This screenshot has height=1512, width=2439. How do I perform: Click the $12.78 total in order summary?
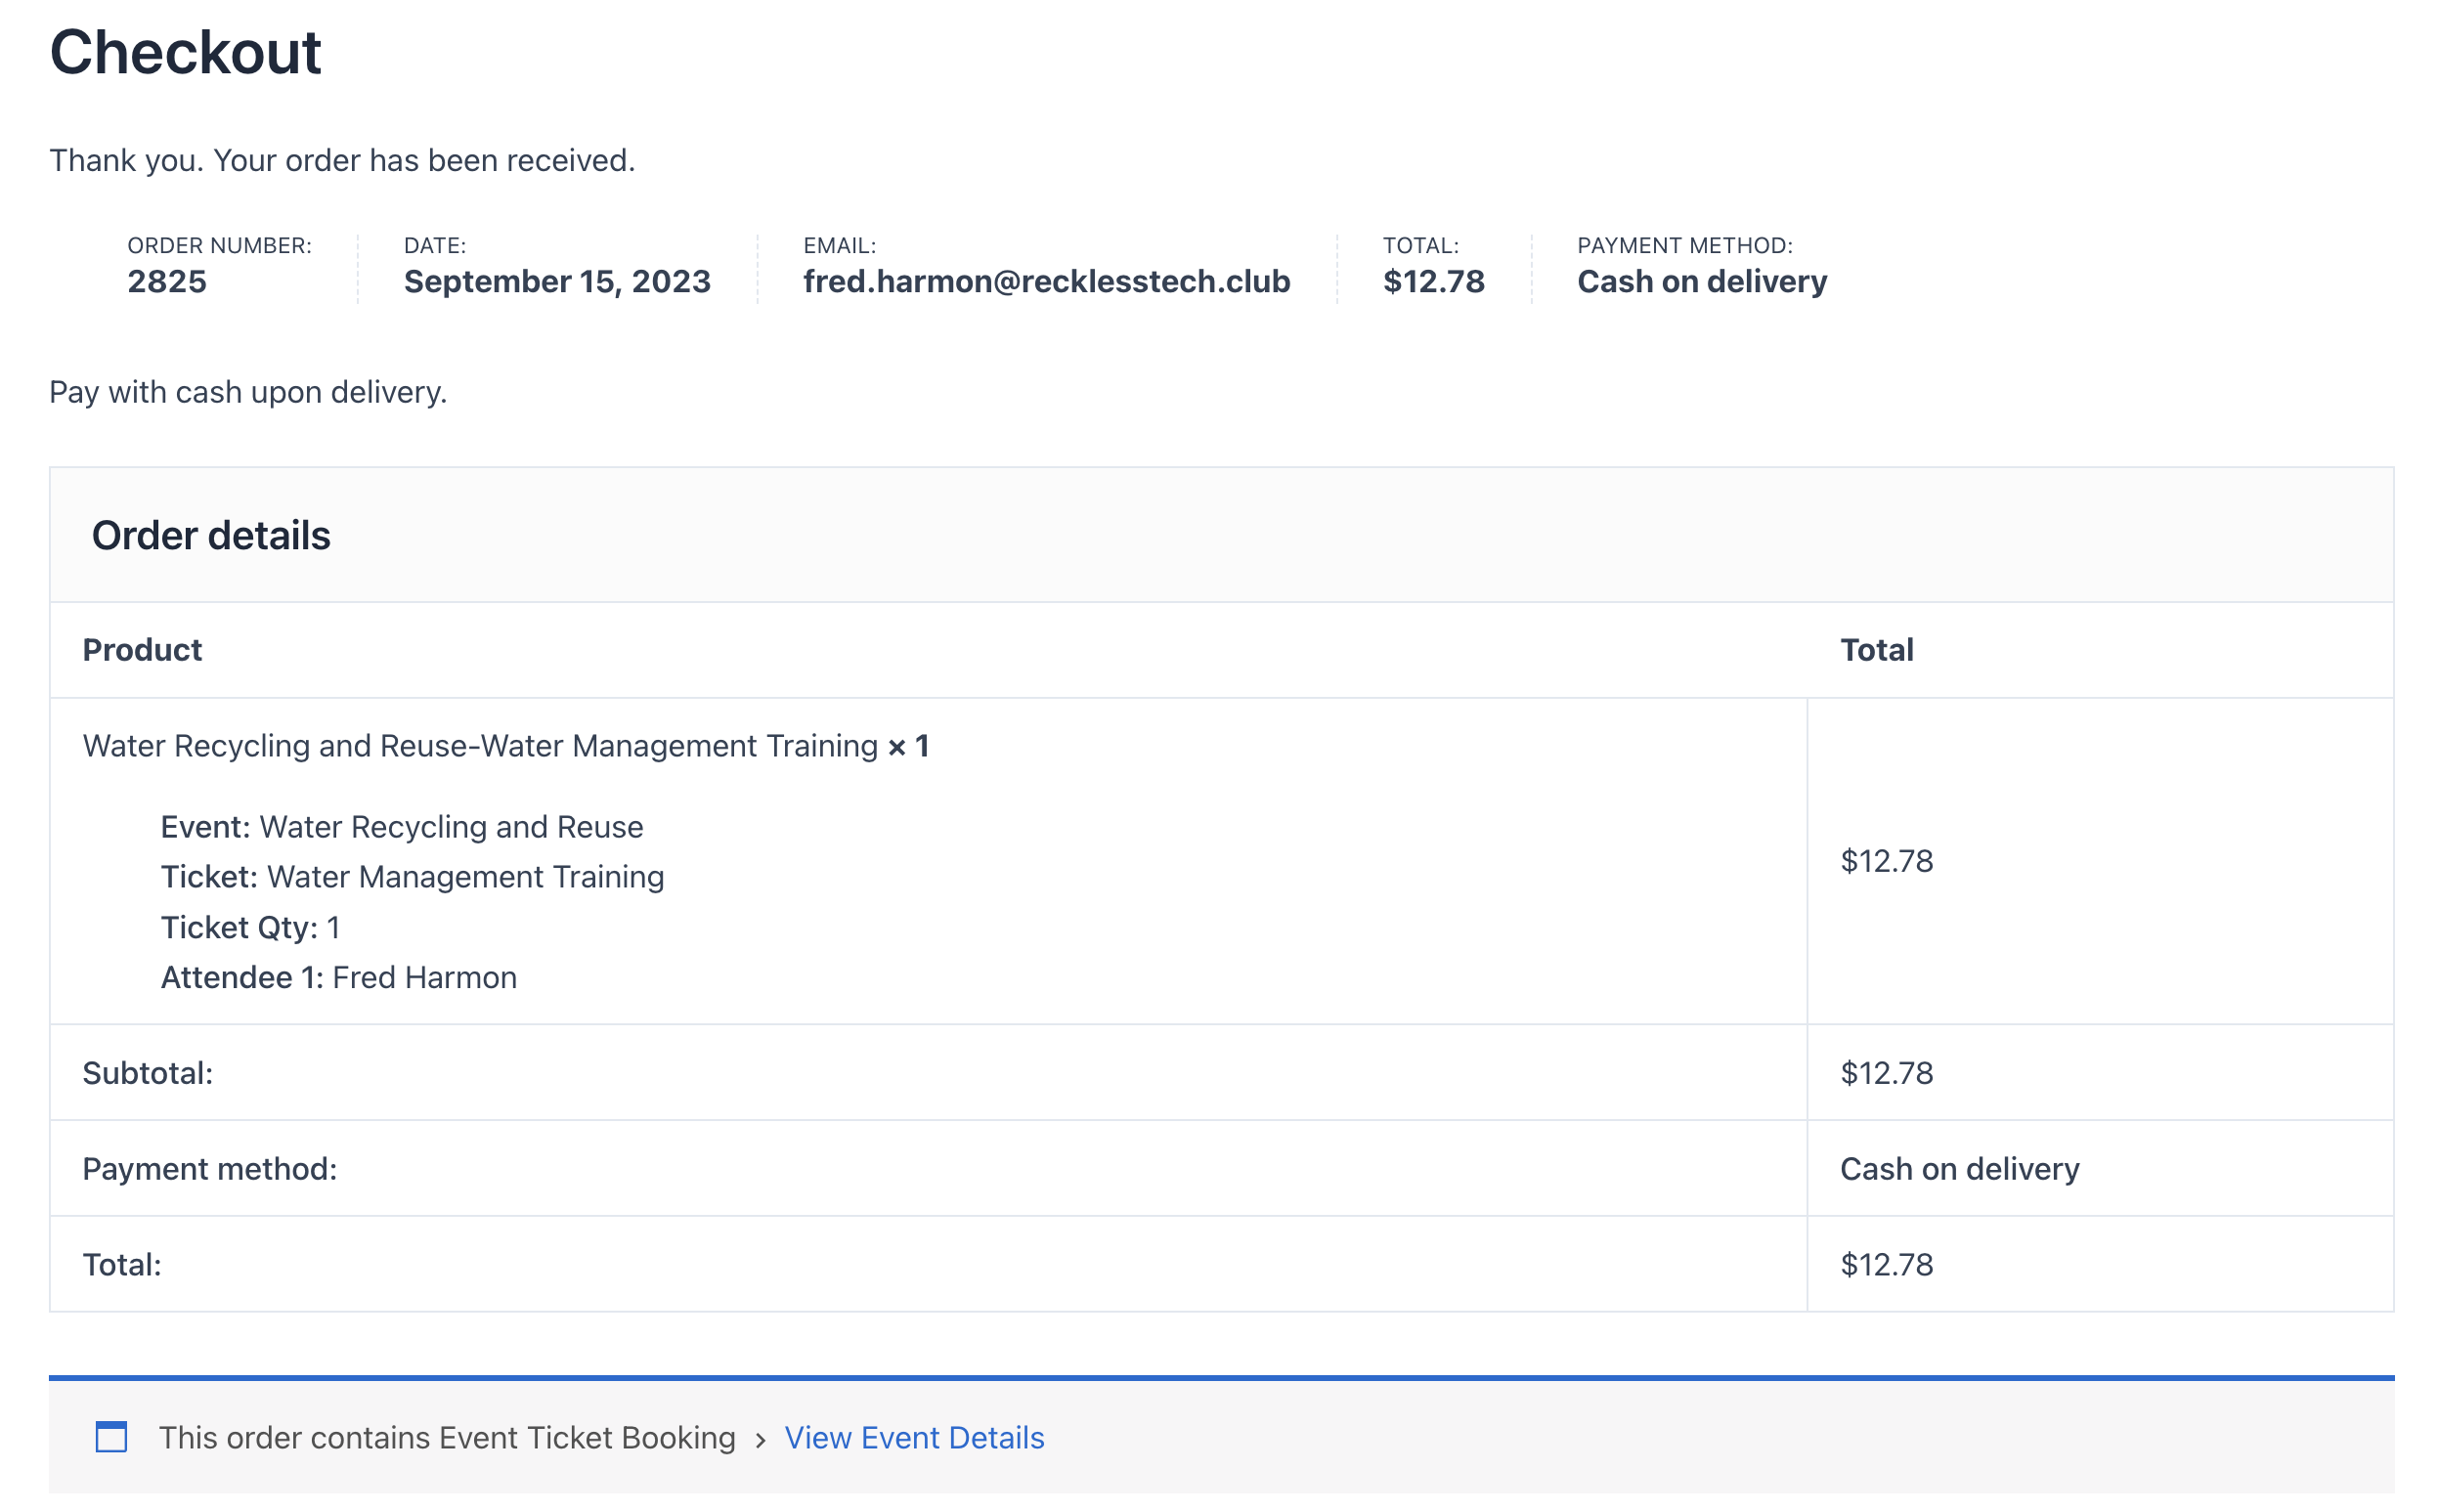point(1433,282)
